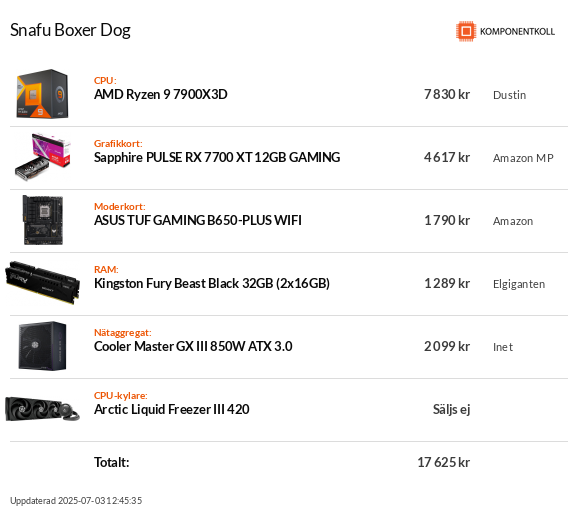Open the AMD Ryzen 9 box image
This screenshot has width=577, height=514.
point(42,94)
